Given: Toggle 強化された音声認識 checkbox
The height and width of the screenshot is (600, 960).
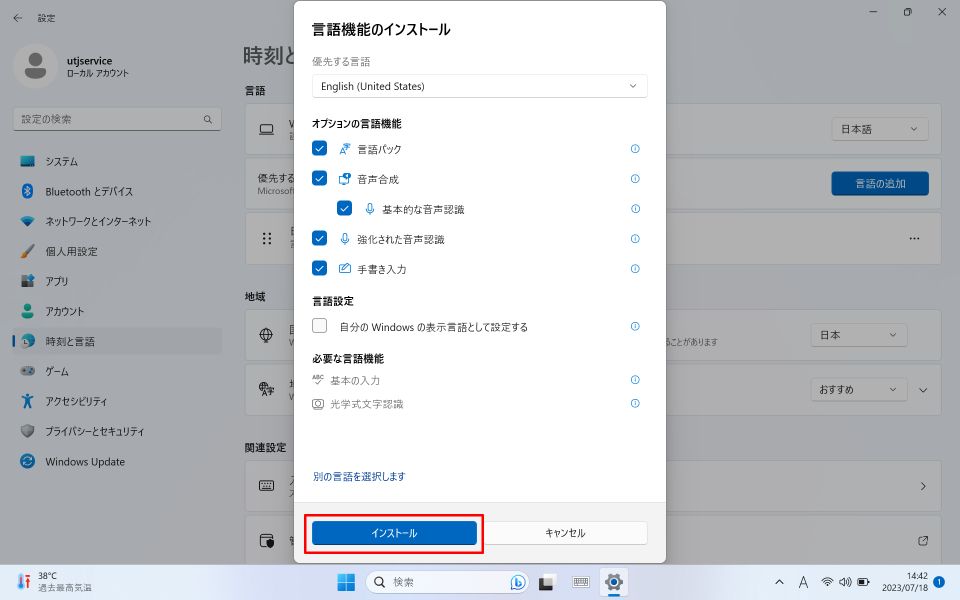Looking at the screenshot, I should [320, 238].
